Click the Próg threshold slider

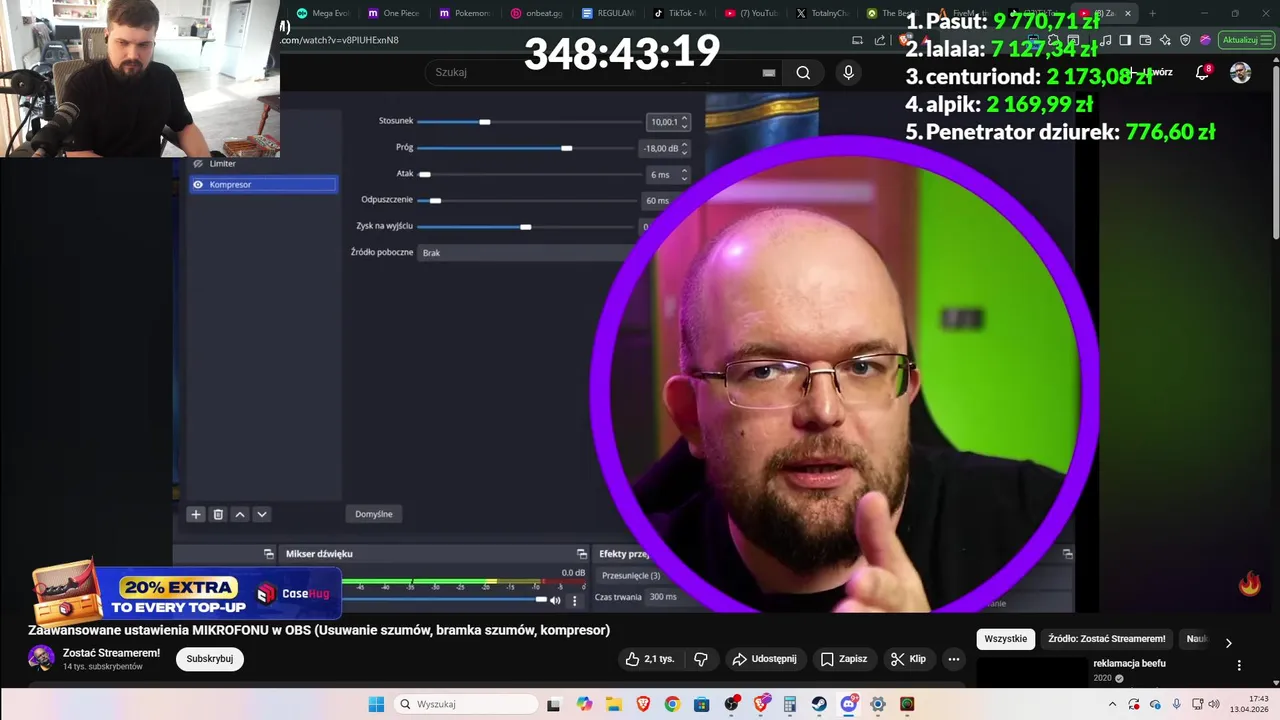coord(527,148)
